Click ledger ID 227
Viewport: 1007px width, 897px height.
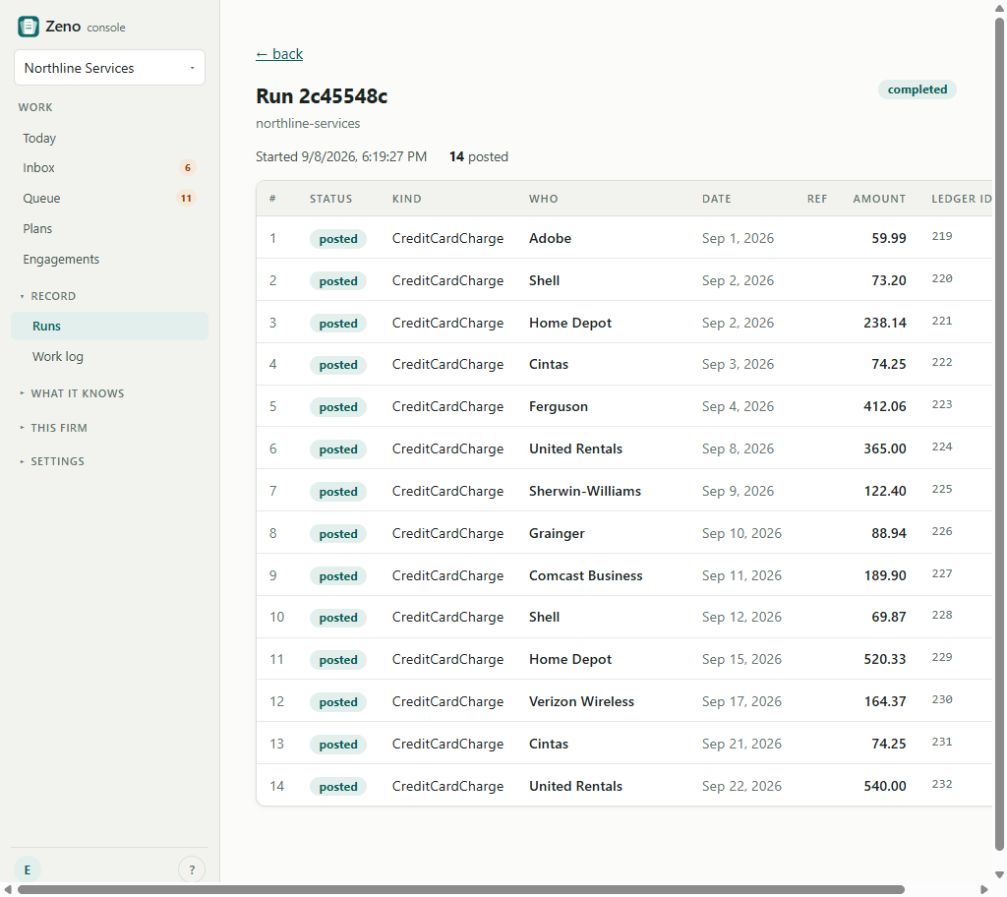tap(942, 574)
